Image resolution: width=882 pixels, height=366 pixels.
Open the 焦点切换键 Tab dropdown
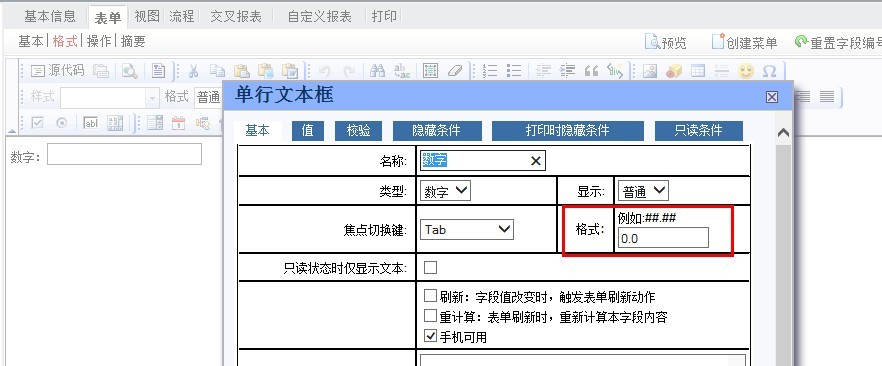pos(467,229)
